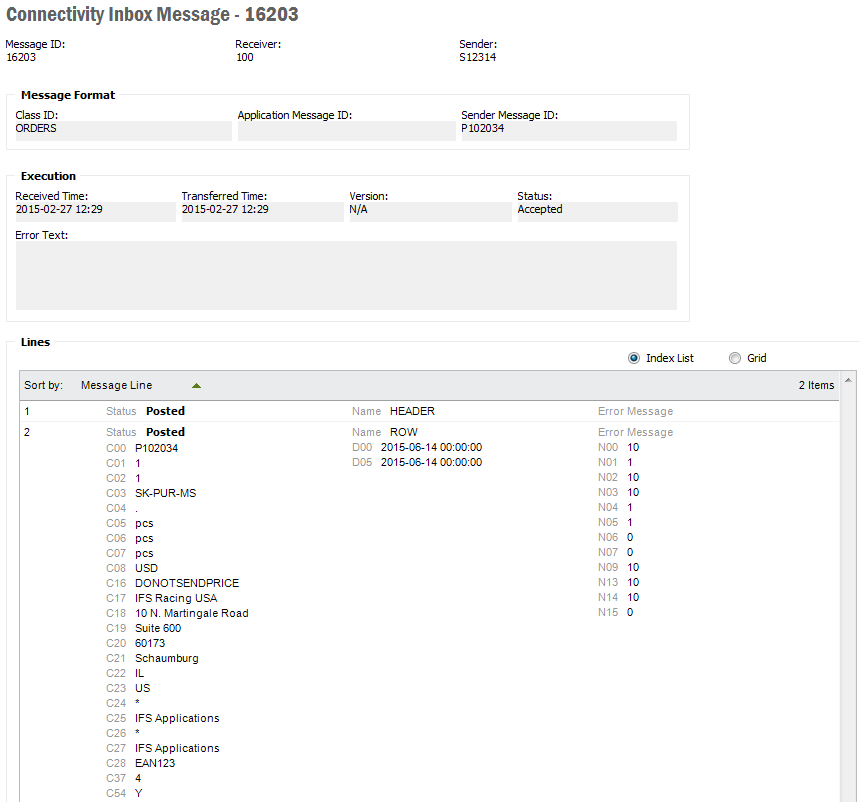This screenshot has width=860, height=802.
Task: Select the Transferred Time field
Action: pos(261,211)
